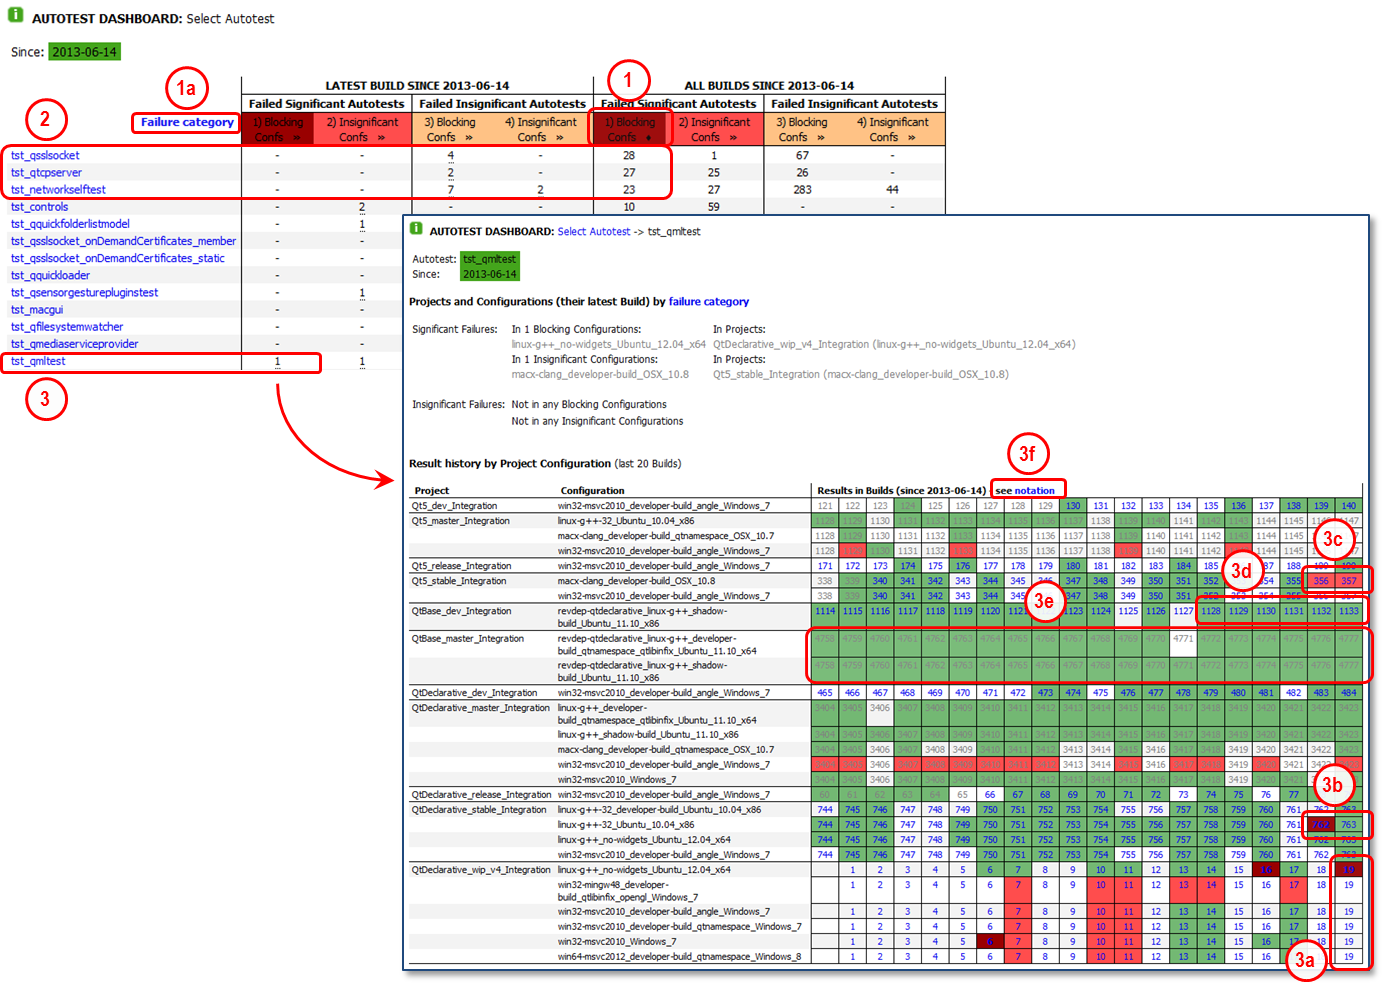The image size is (1397, 984).
Task: Open the tst_macgui autotest
Action: coord(37,310)
